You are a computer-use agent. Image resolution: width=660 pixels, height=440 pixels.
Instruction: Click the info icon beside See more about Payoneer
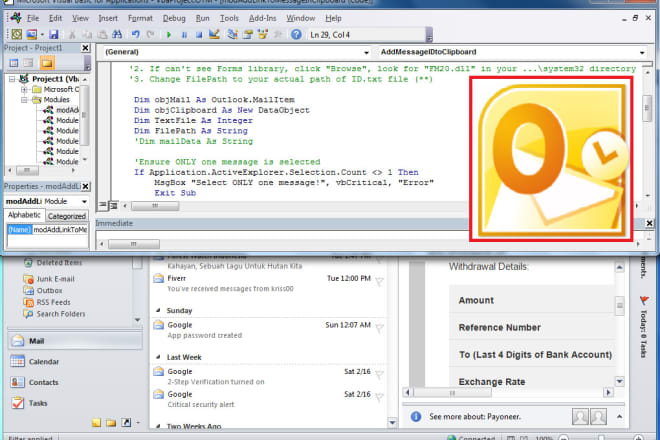coord(416,416)
